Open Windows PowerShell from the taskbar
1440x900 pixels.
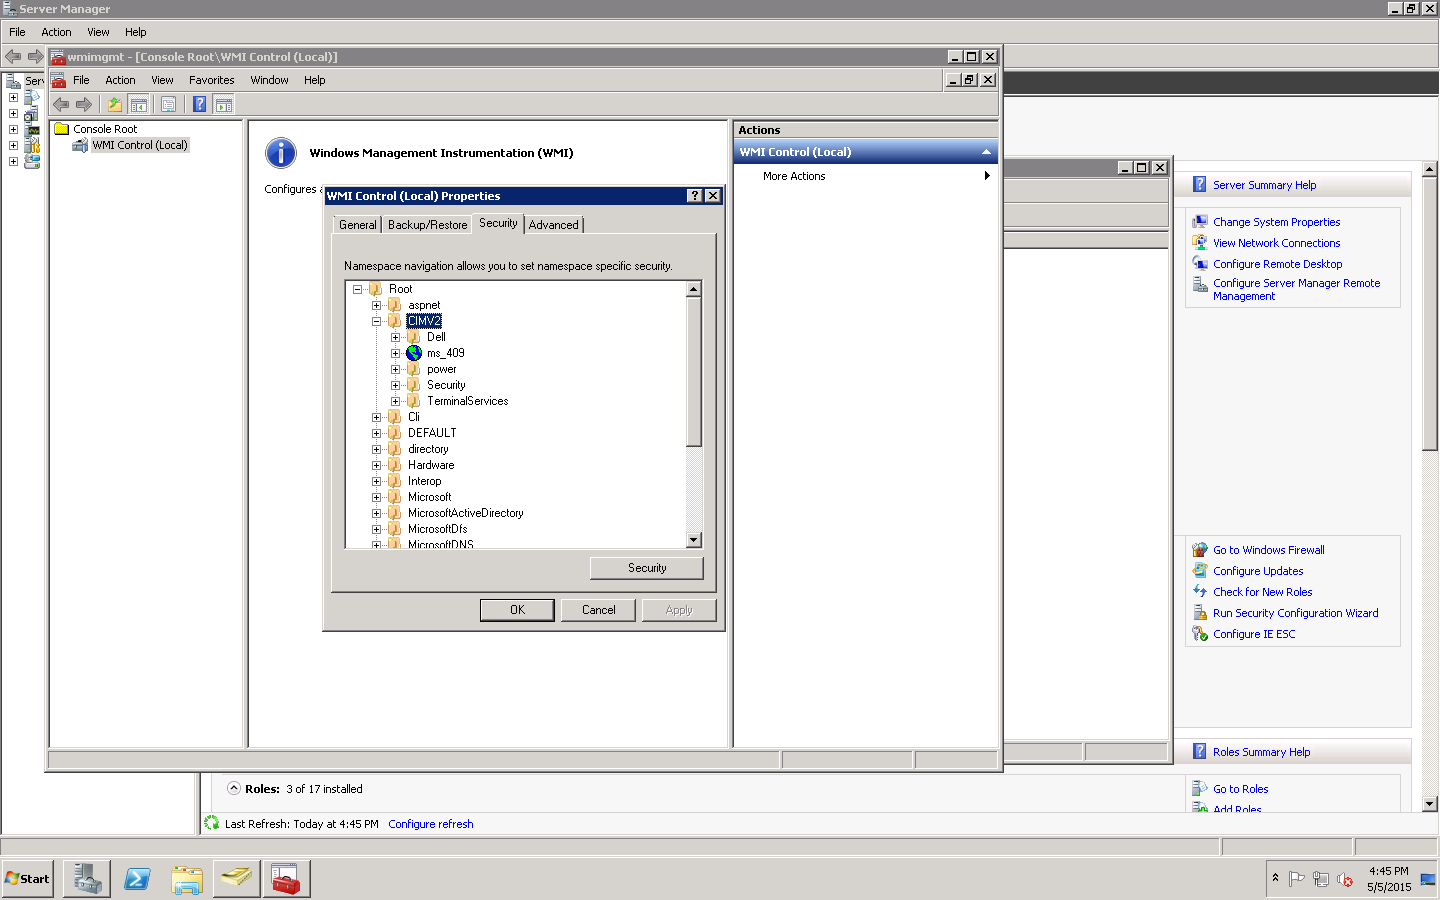click(x=136, y=878)
